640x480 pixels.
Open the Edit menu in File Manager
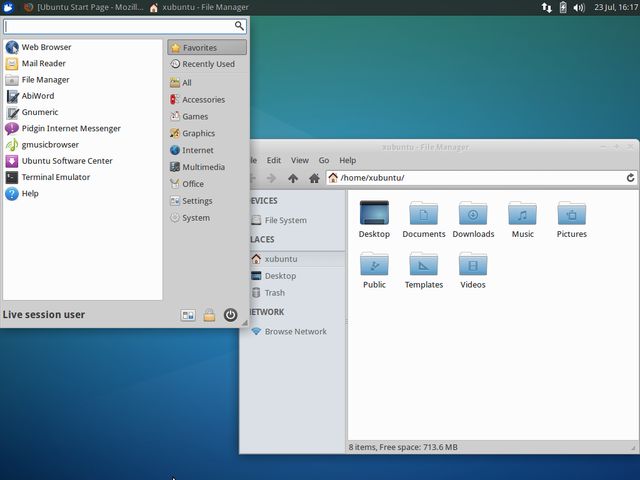pyautogui.click(x=274, y=160)
